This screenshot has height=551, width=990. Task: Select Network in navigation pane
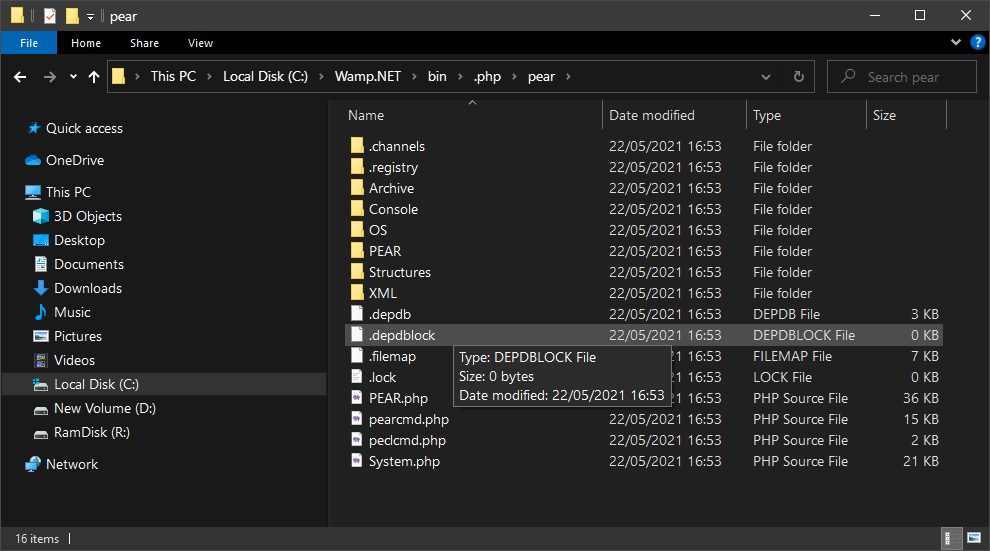pos(72,464)
